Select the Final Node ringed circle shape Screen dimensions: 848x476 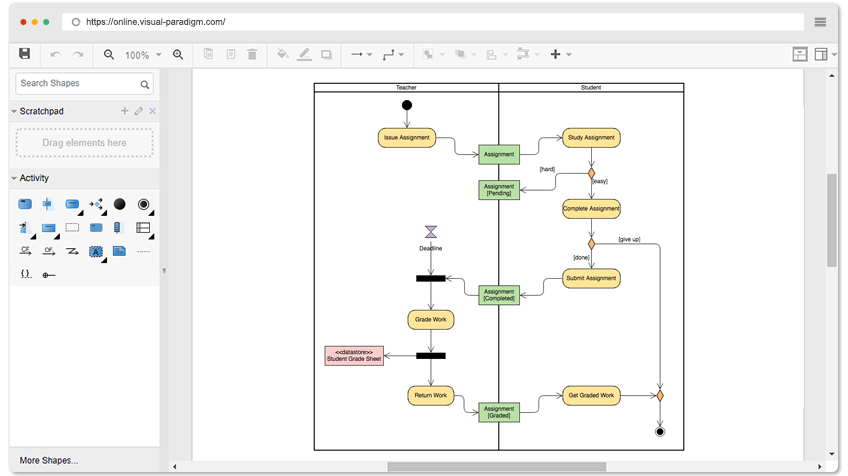tap(143, 204)
